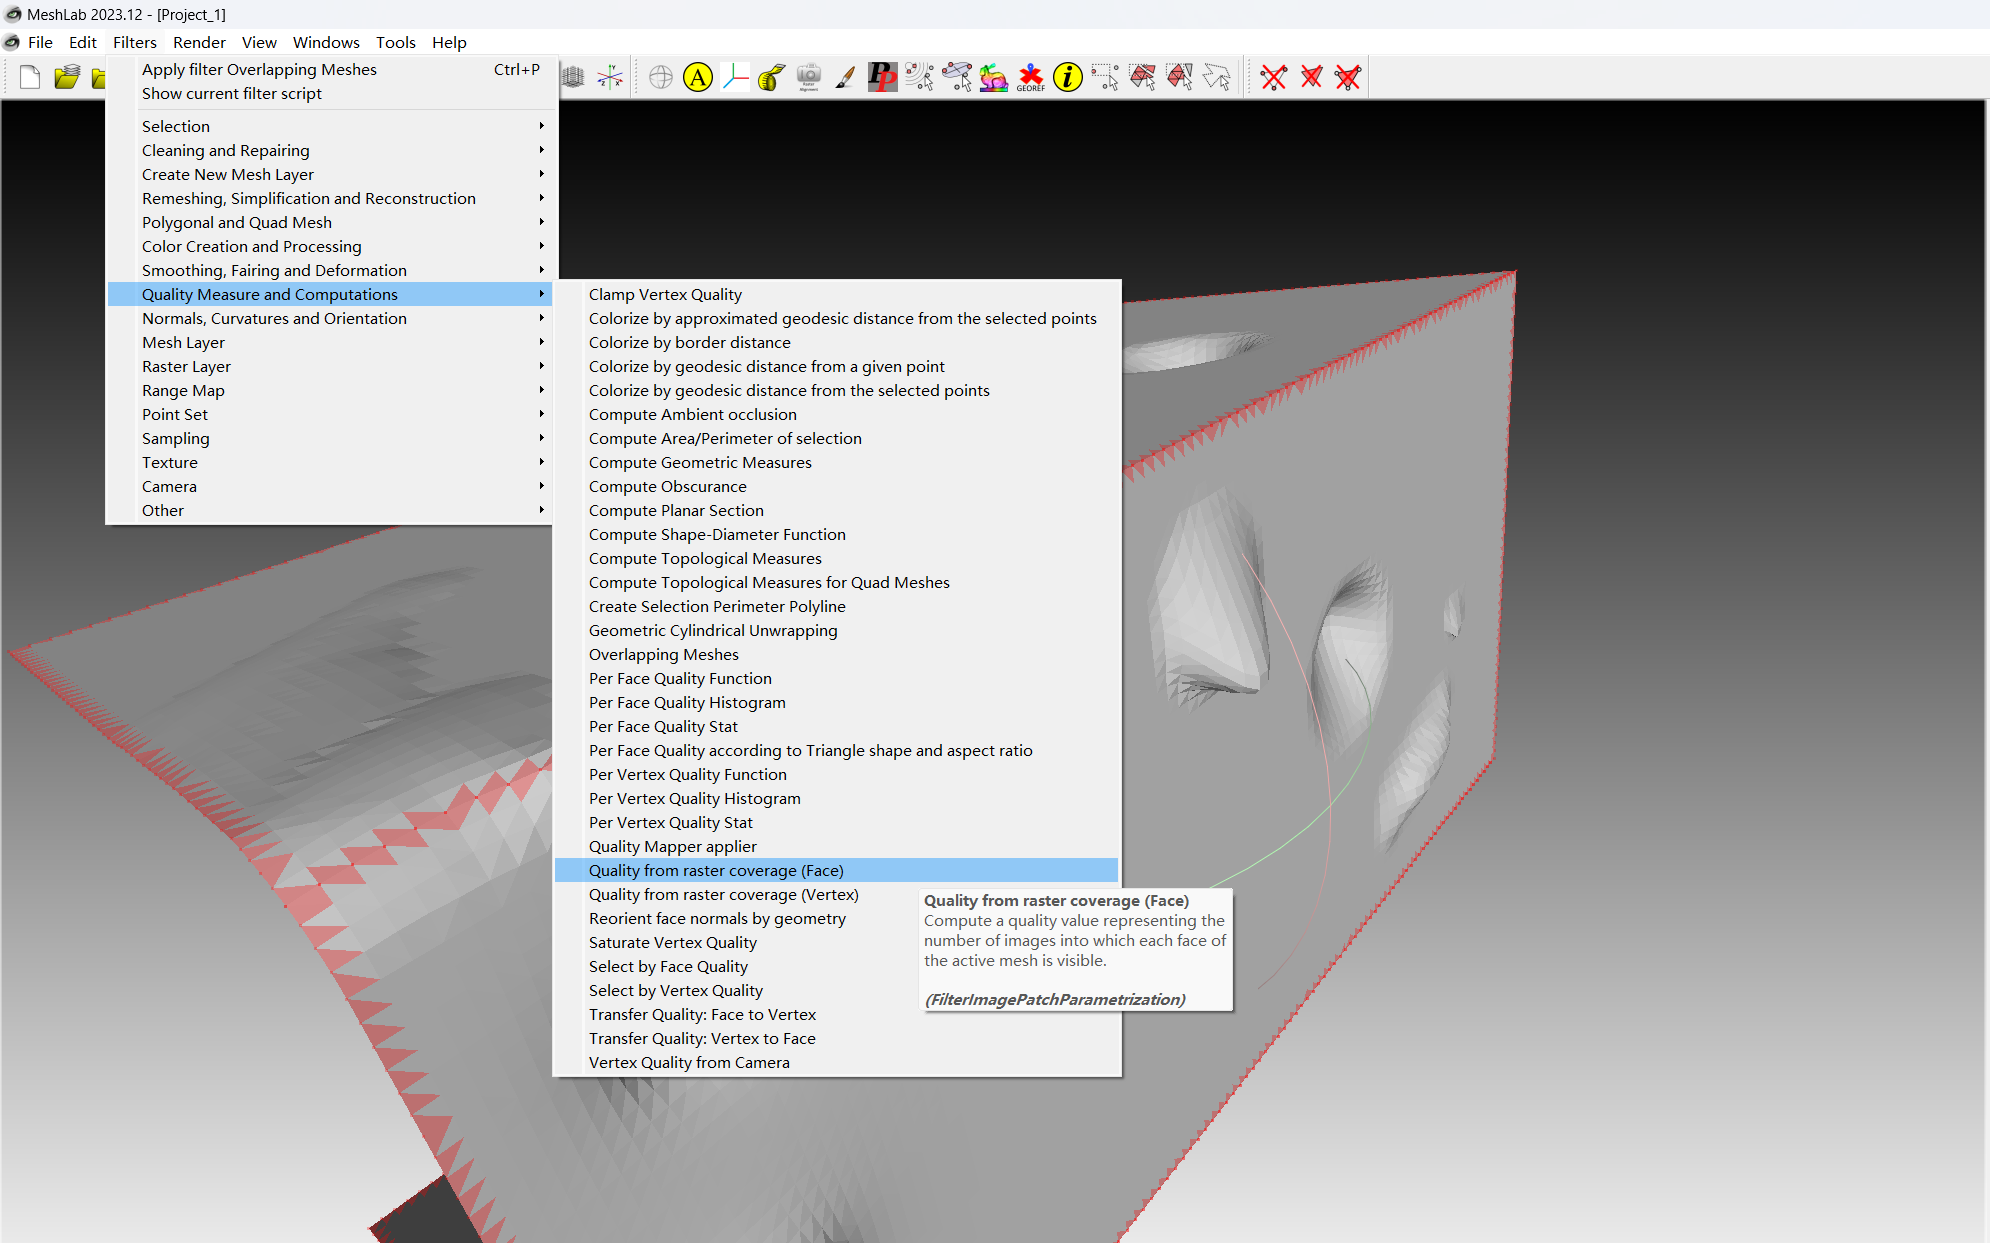Select Per Vertex Quality Histogram entry
This screenshot has width=1990, height=1243.
coord(694,798)
